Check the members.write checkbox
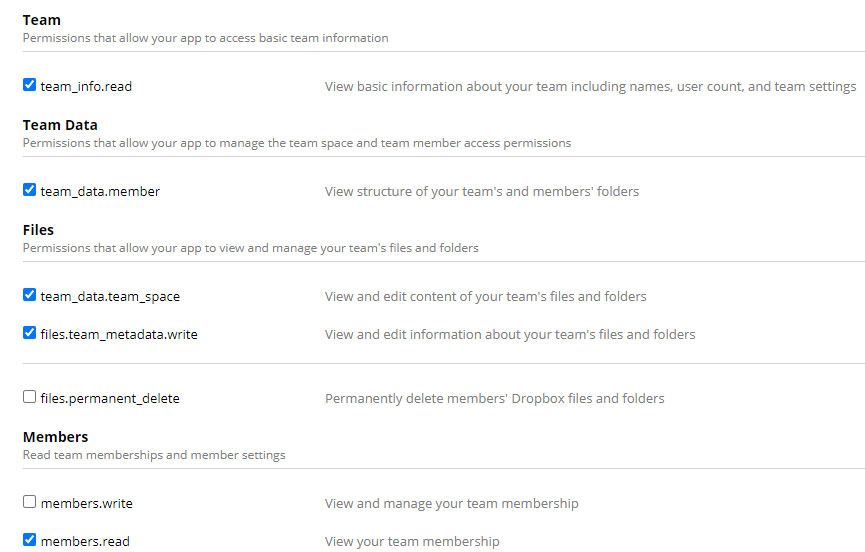 pyautogui.click(x=29, y=502)
